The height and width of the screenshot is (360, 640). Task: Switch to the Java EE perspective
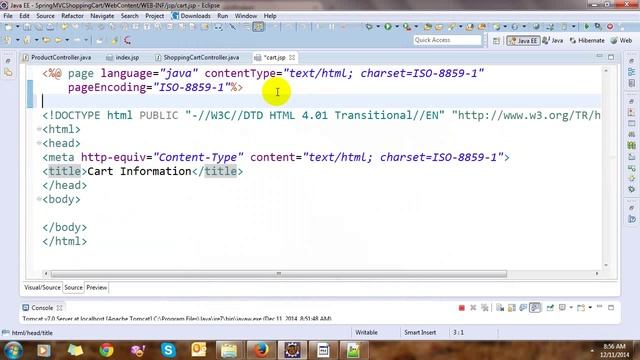(x=523, y=40)
